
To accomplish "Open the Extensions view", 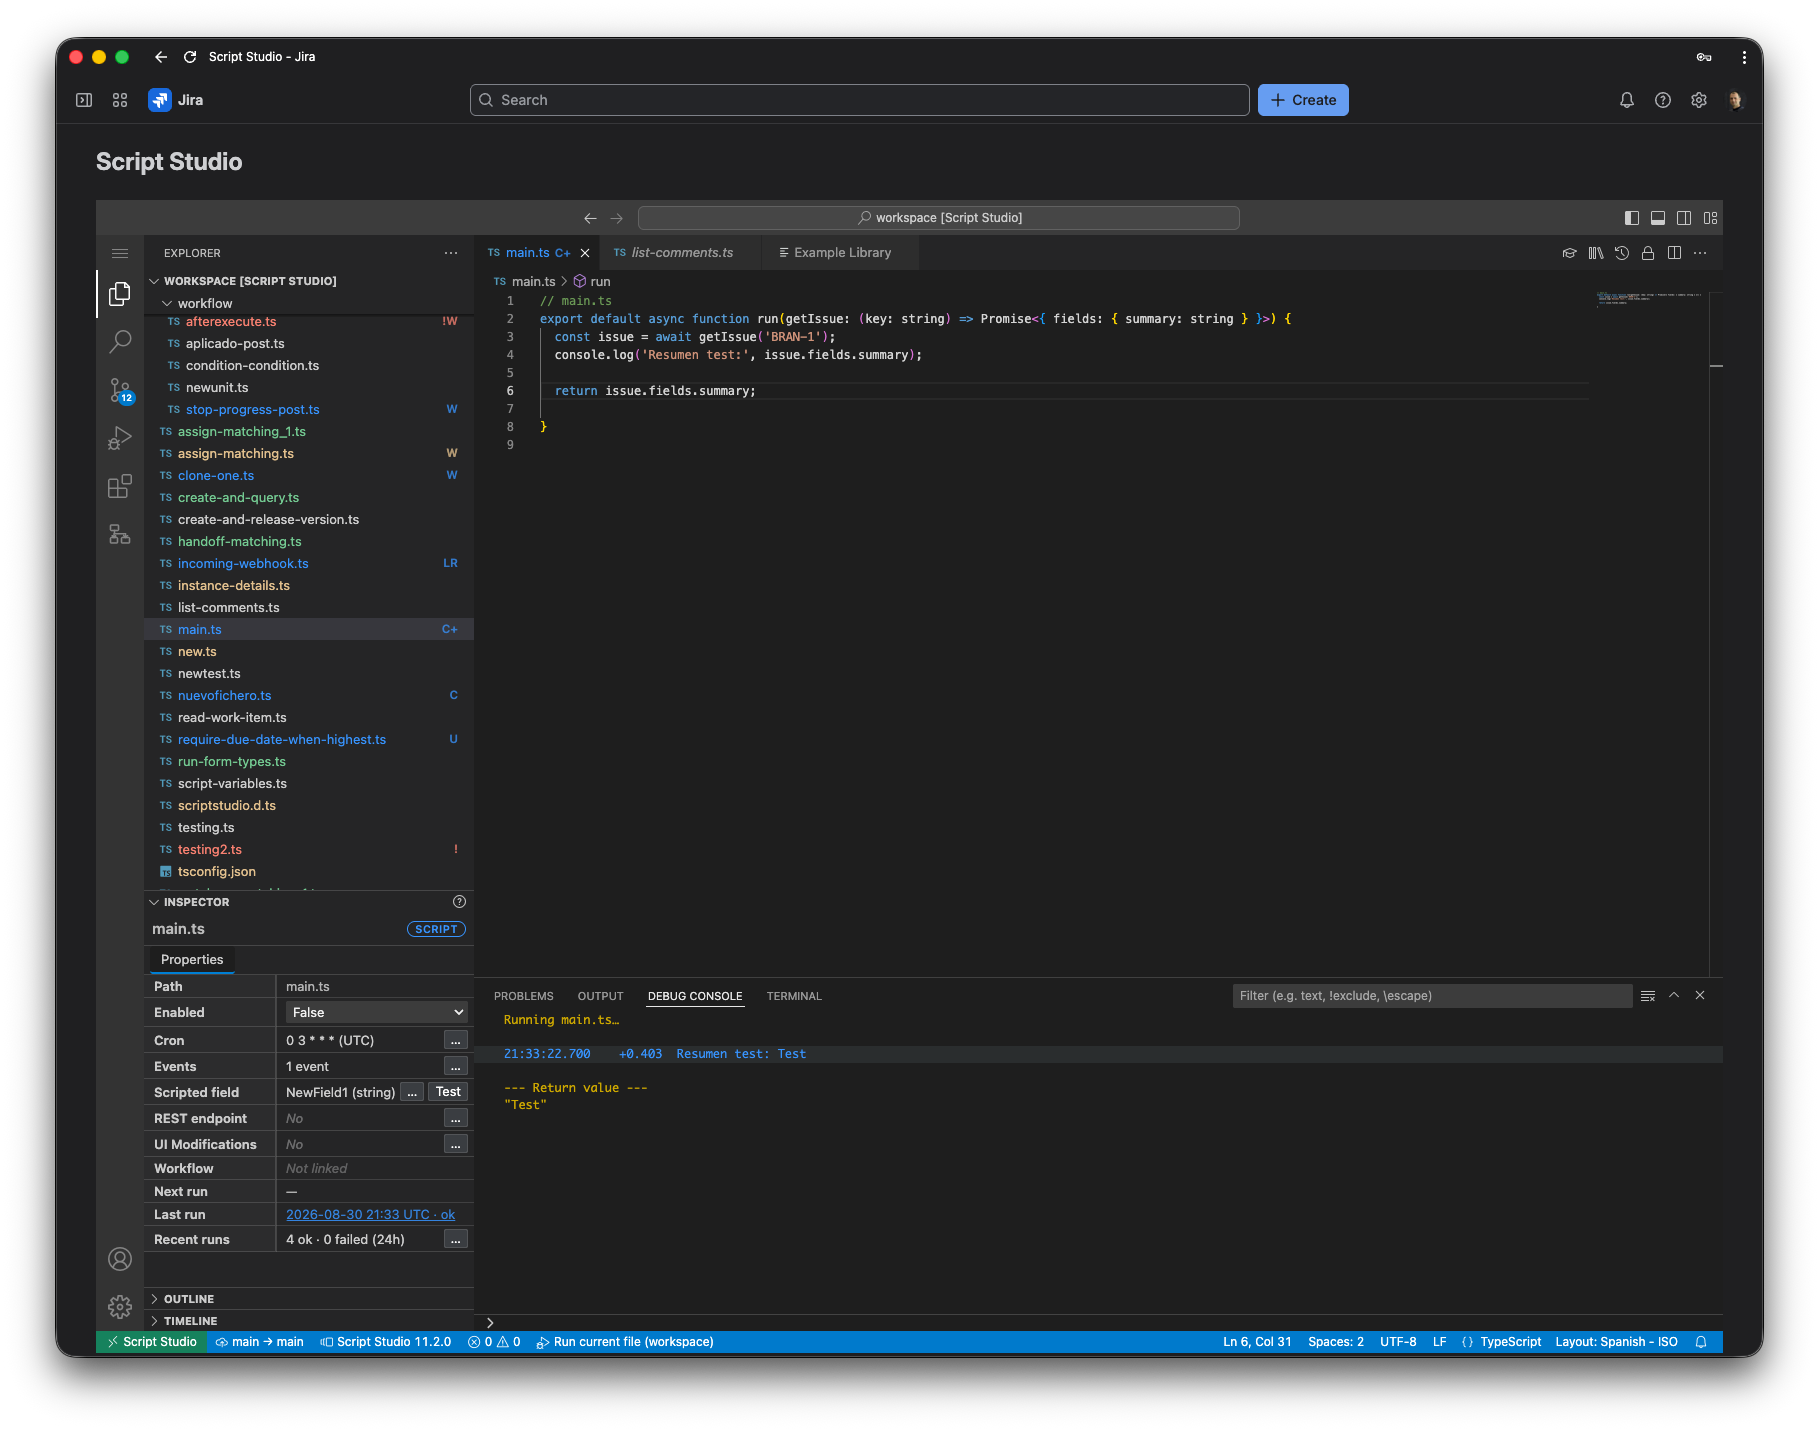I will click(120, 486).
